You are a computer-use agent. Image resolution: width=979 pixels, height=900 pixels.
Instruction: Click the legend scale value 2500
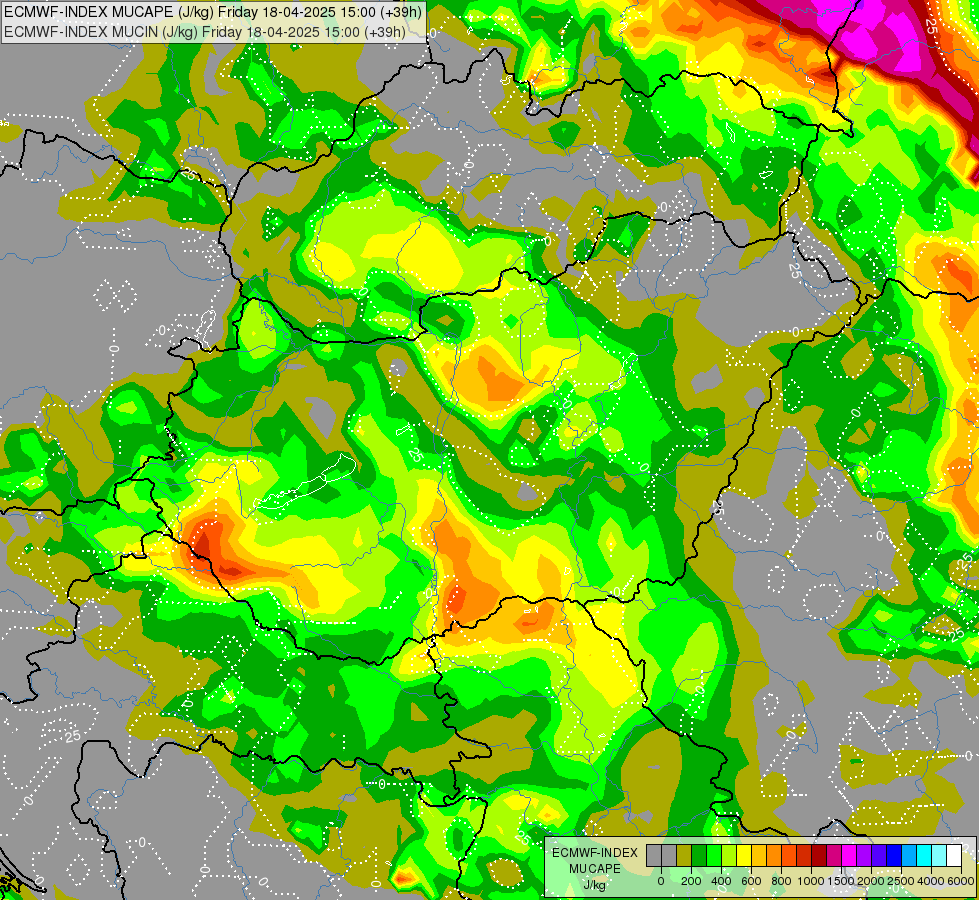pos(901,881)
